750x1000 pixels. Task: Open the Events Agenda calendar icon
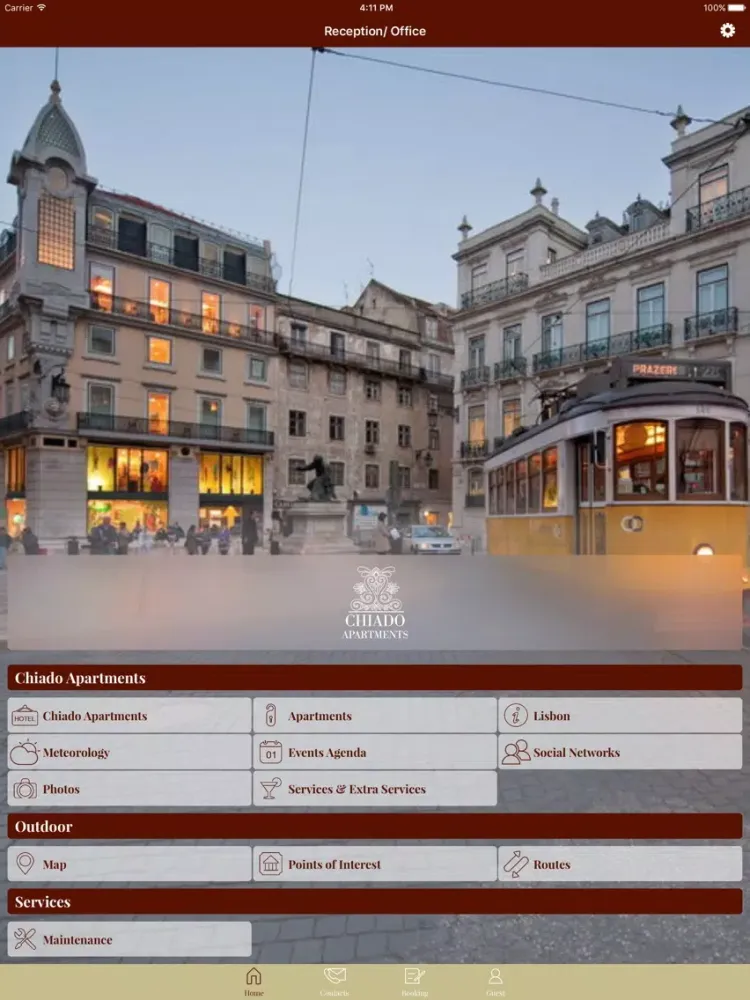tap(270, 752)
